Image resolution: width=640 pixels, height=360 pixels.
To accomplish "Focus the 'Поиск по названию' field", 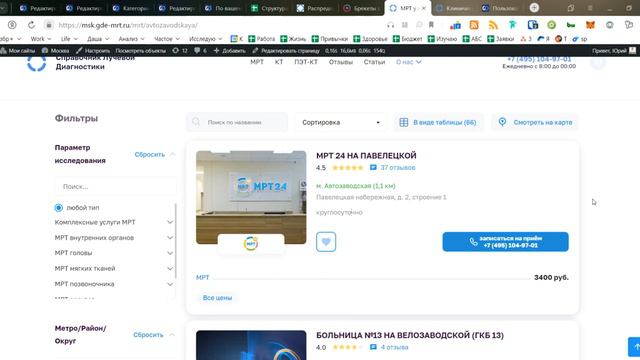I will pyautogui.click(x=237, y=122).
